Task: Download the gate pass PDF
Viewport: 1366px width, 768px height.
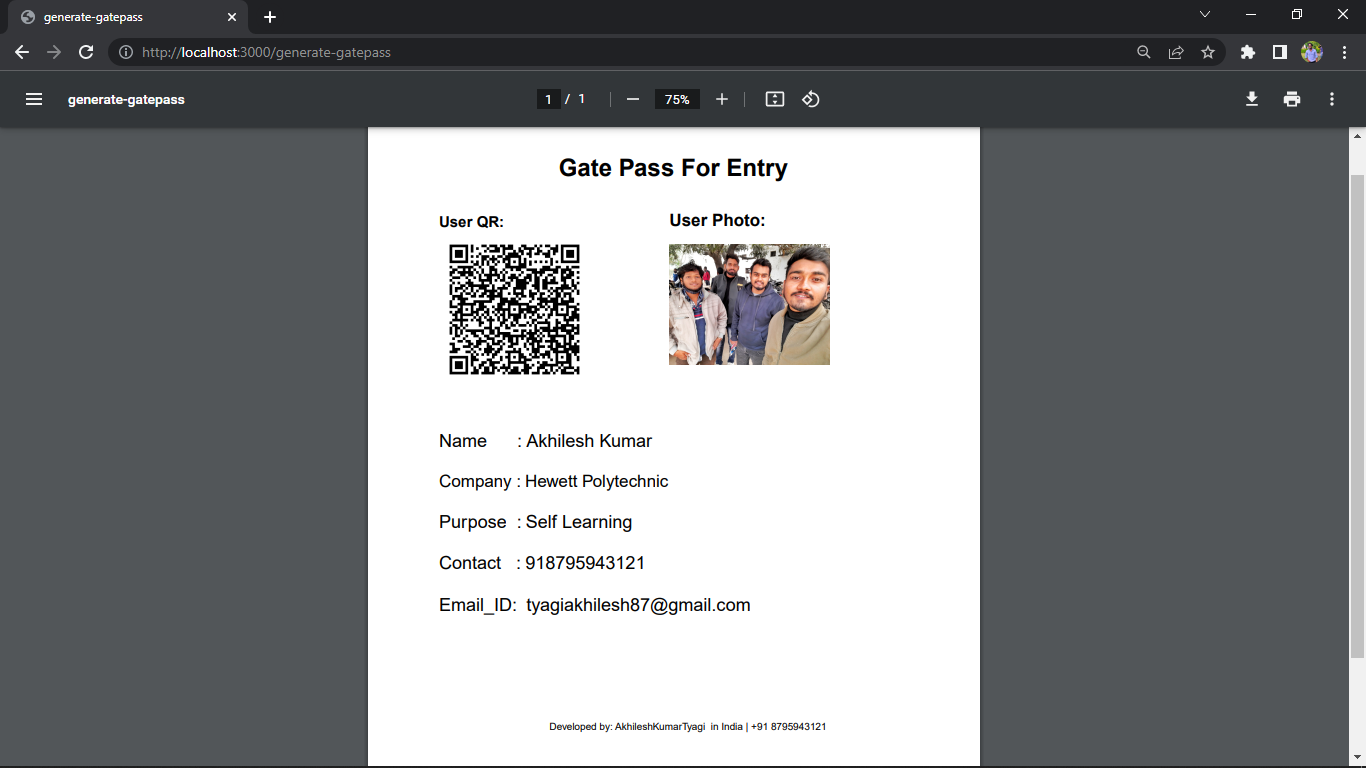Action: click(x=1251, y=99)
